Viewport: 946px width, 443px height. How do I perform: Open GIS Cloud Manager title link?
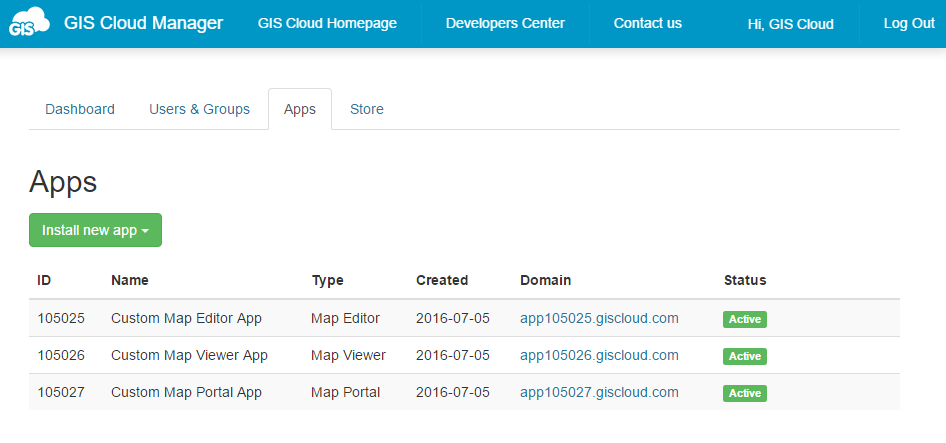click(x=144, y=23)
